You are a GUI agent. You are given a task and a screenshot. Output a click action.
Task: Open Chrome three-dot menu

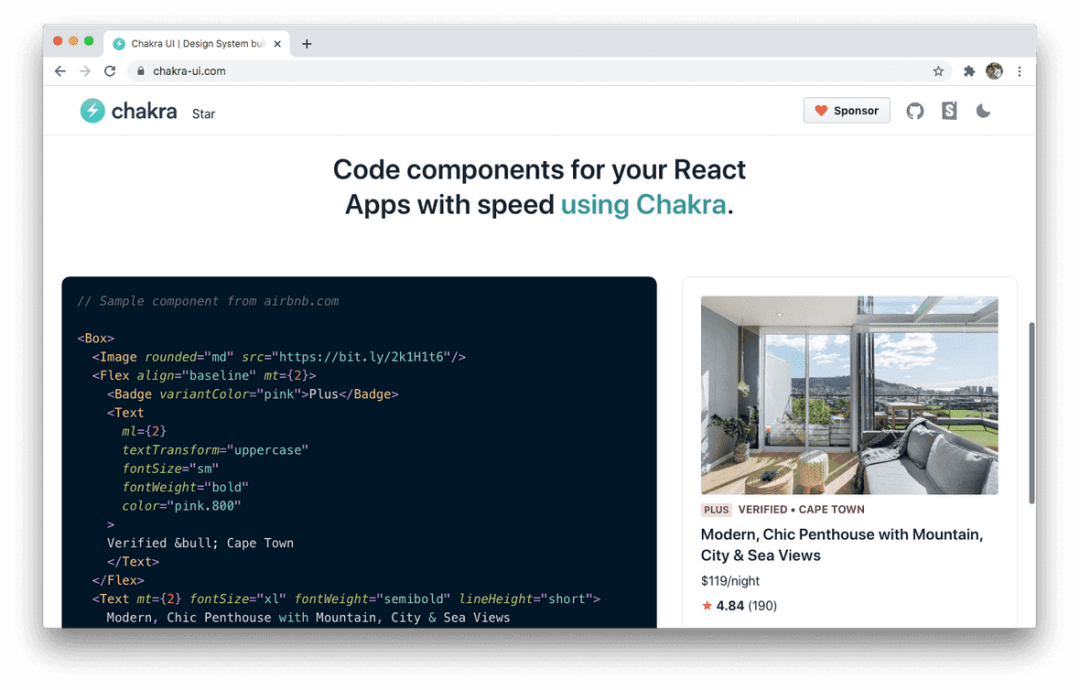tap(1019, 71)
